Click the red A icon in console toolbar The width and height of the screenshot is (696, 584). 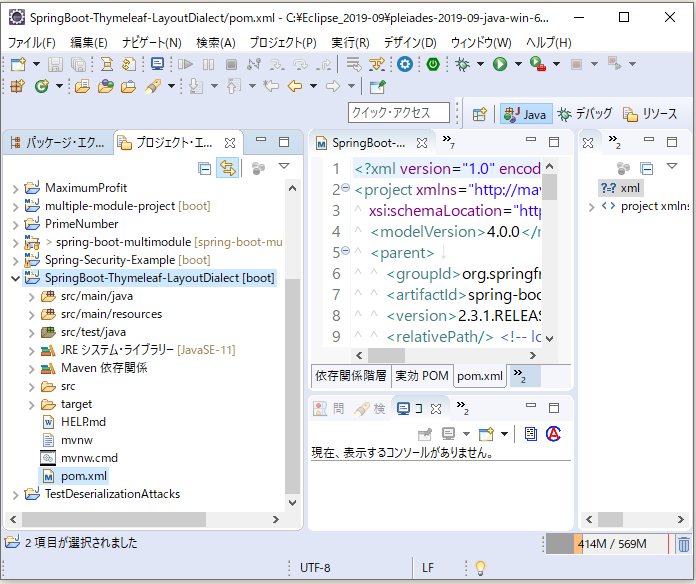[x=554, y=434]
